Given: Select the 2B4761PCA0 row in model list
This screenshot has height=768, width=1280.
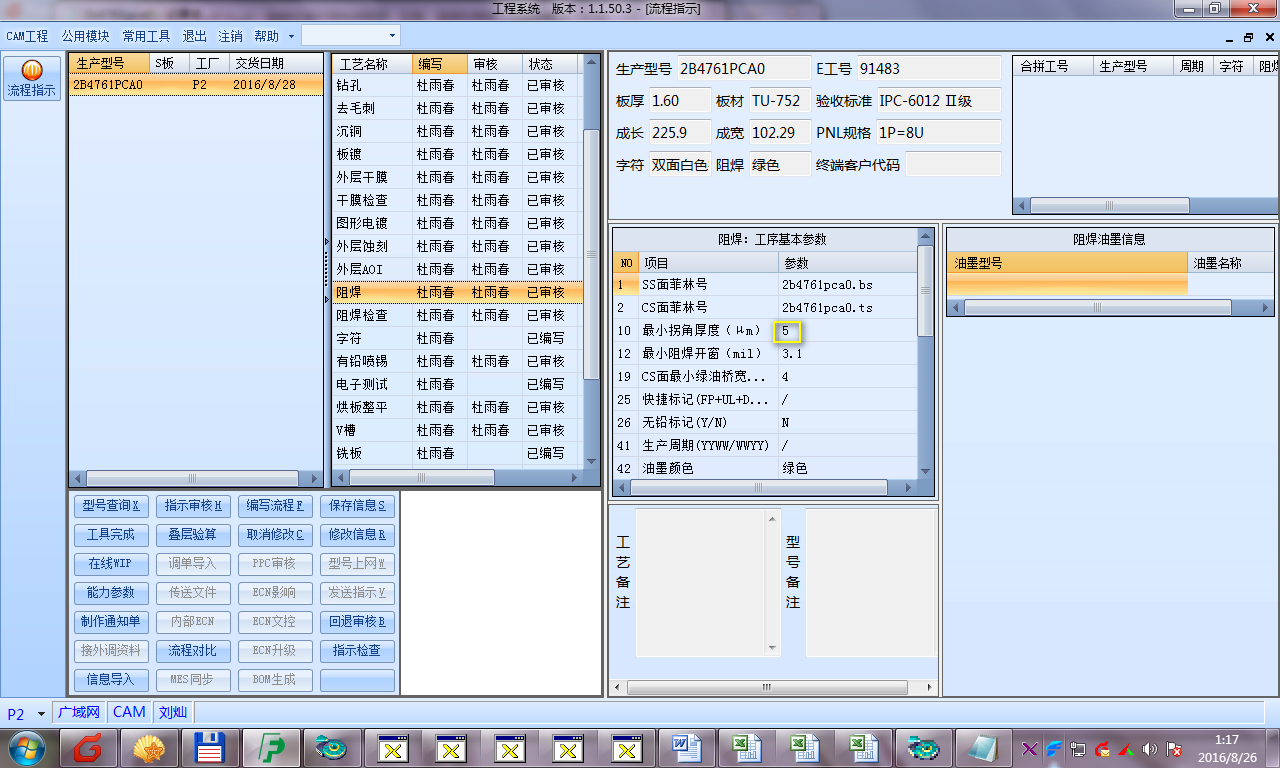Looking at the screenshot, I should pos(196,85).
